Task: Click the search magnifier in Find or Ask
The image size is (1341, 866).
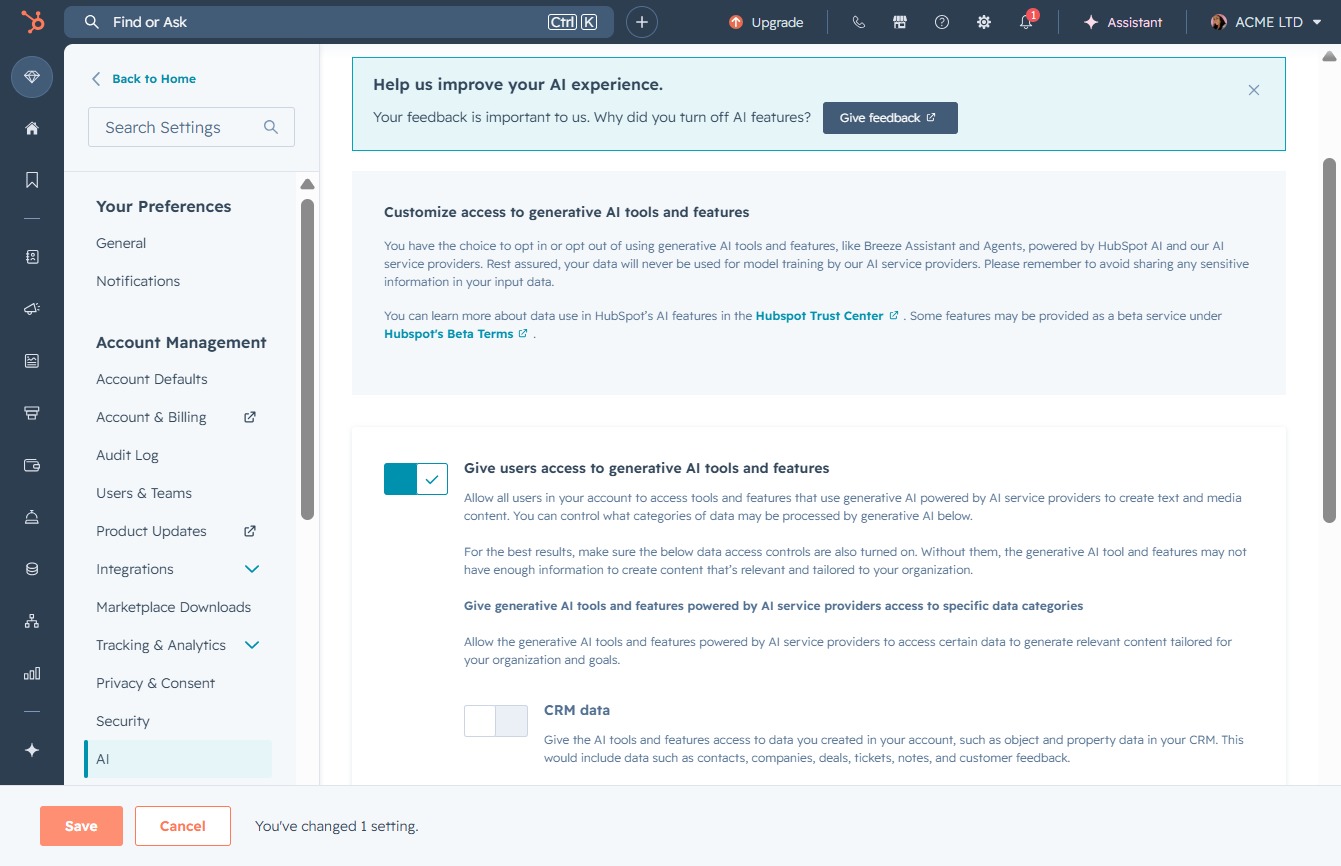Action: pos(92,22)
